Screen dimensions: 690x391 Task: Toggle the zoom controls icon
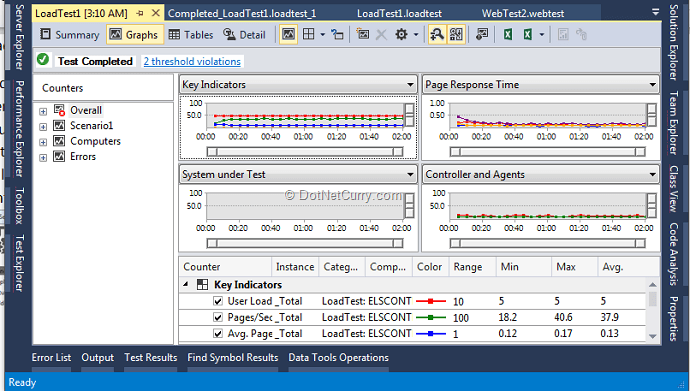437,34
